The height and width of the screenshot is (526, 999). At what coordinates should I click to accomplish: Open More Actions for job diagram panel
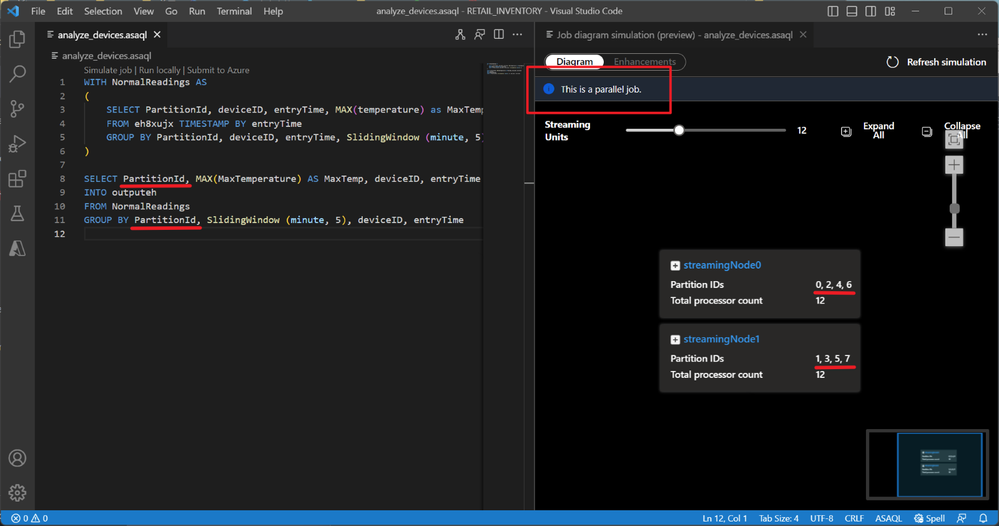982,34
